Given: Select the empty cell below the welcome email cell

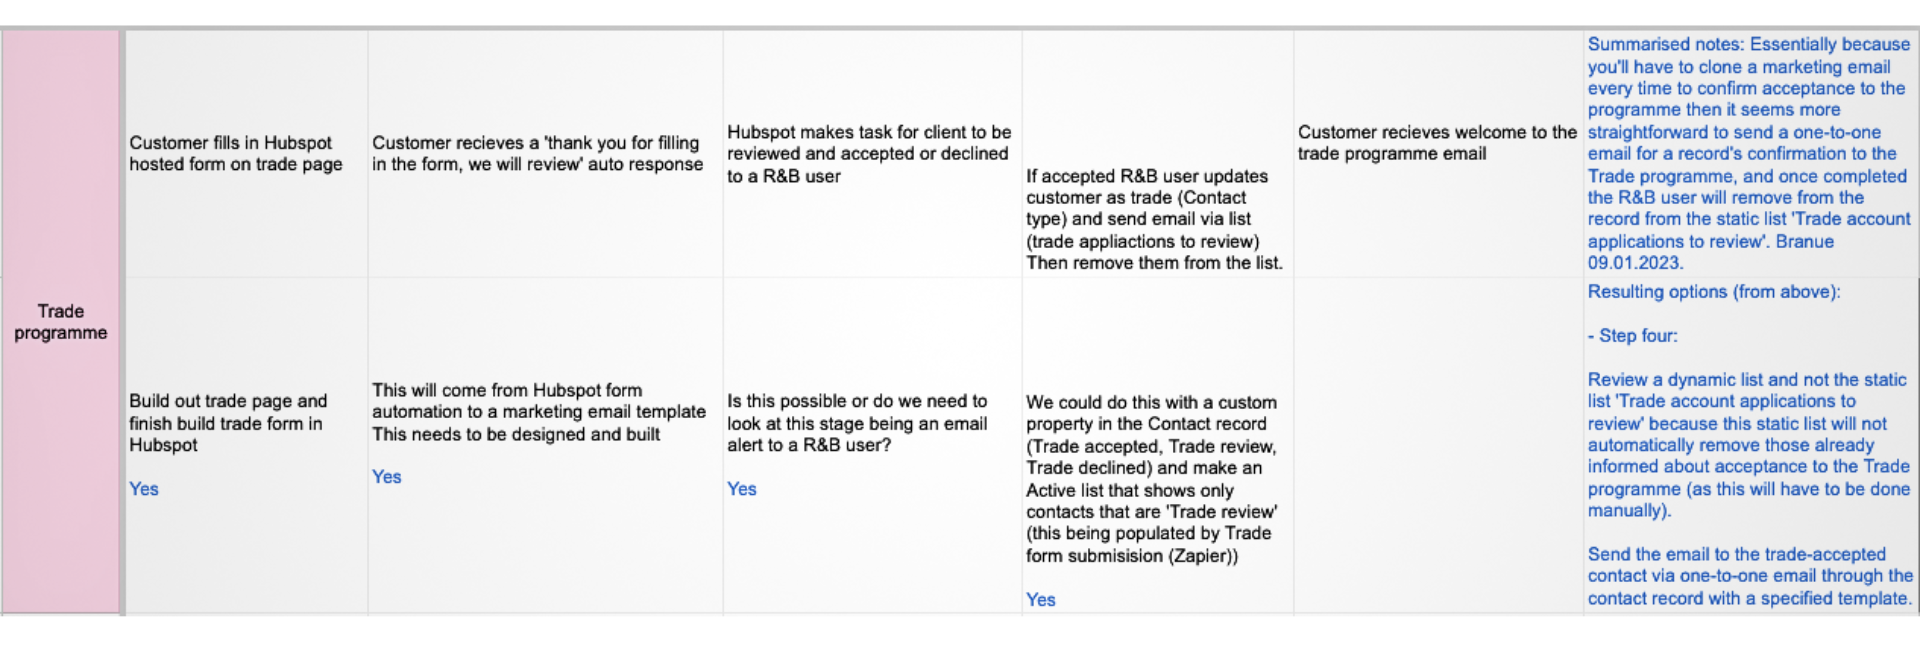Looking at the screenshot, I should tap(1437, 445).
